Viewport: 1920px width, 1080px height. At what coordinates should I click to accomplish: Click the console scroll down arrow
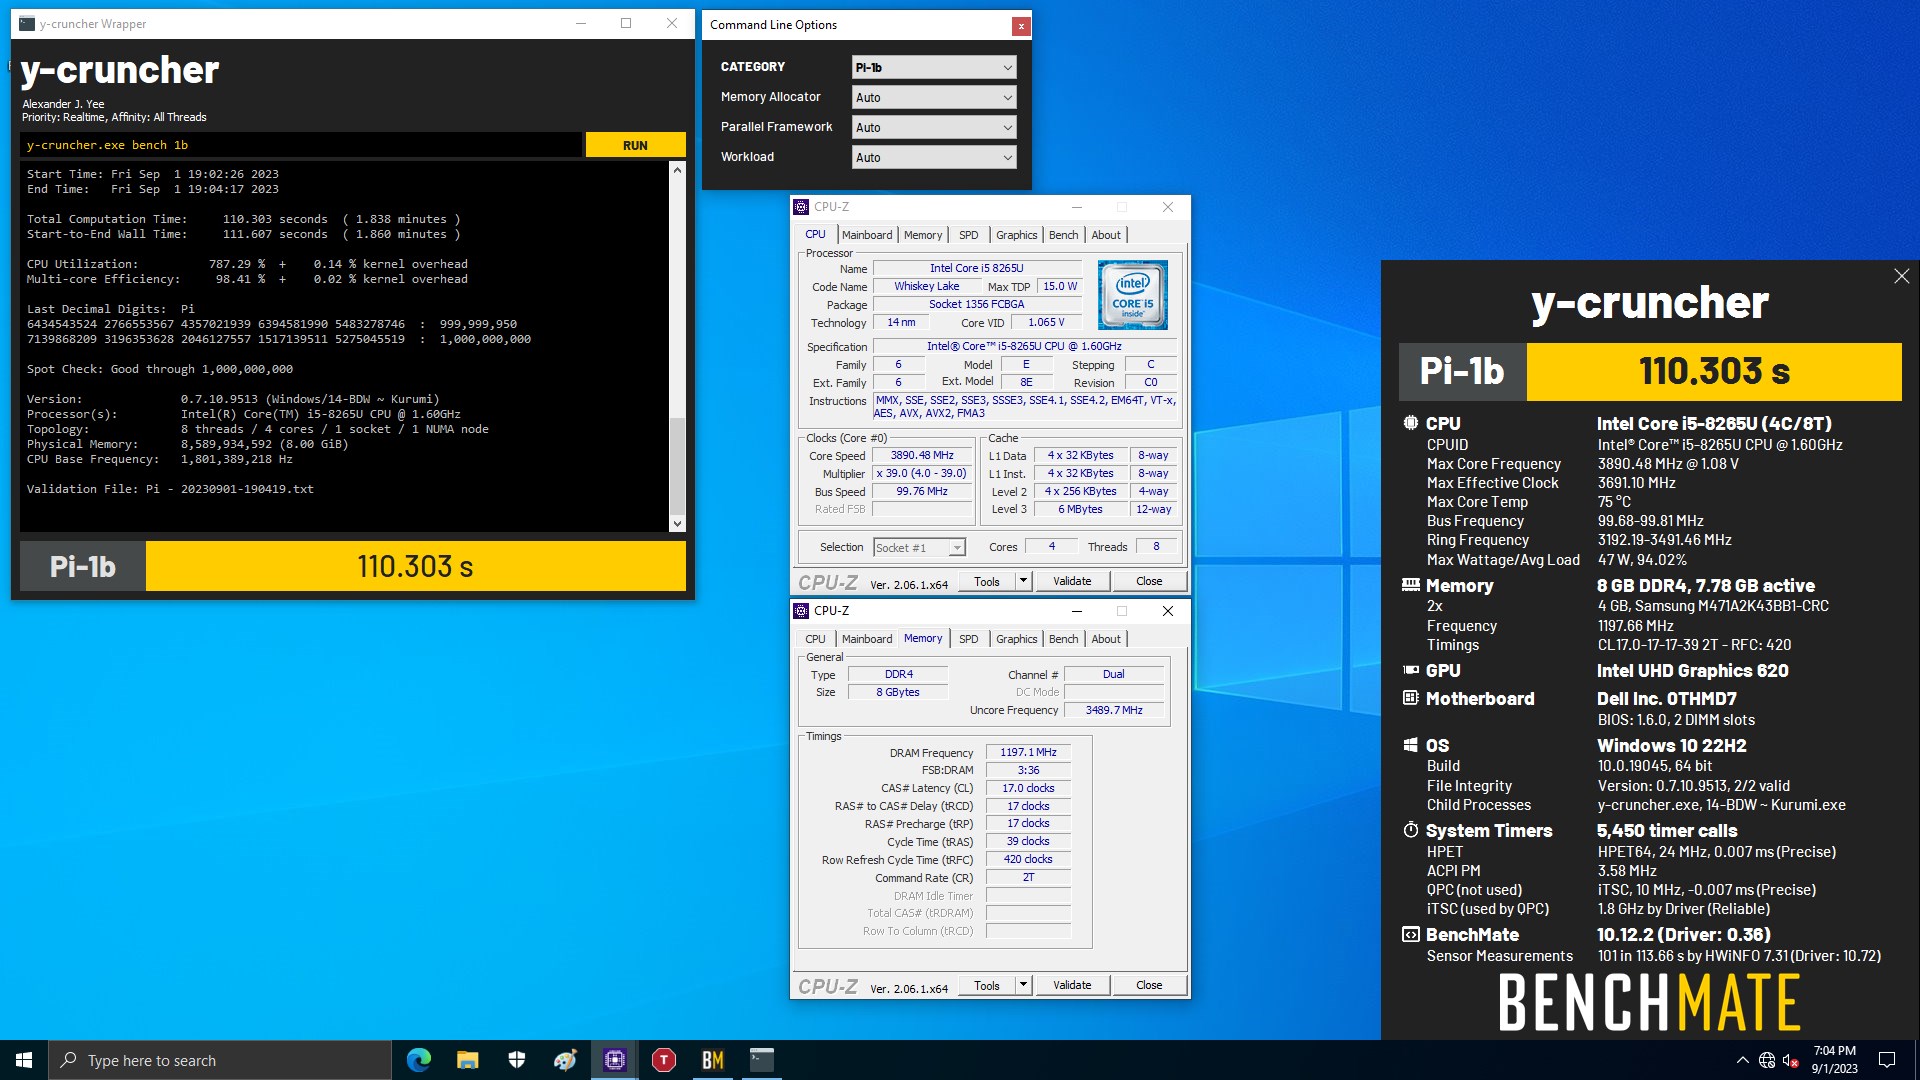pyautogui.click(x=677, y=523)
